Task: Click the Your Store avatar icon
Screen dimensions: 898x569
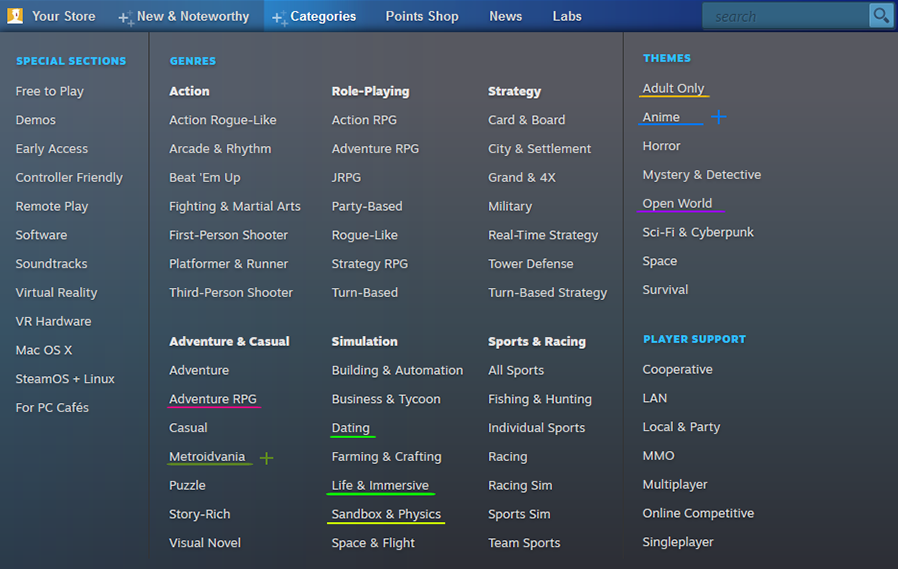Action: click(x=15, y=16)
